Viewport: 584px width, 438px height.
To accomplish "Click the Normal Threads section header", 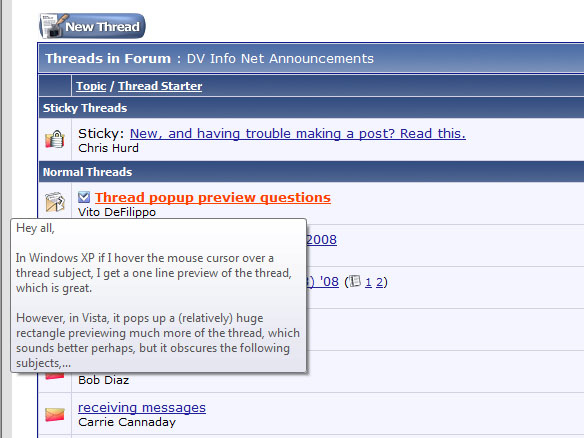I will pyautogui.click(x=311, y=172).
